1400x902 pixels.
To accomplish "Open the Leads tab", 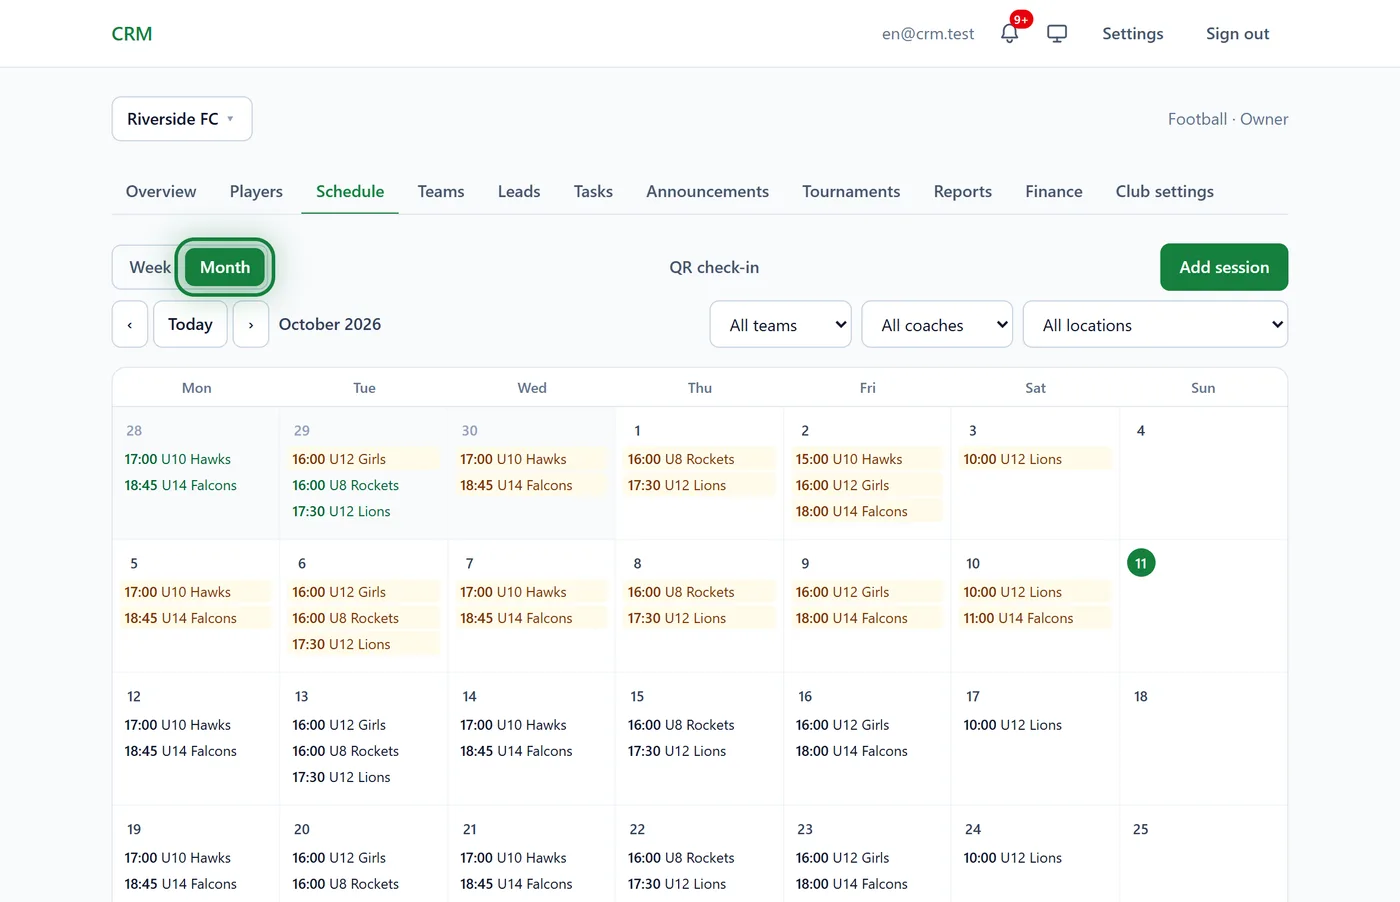I will coord(519,191).
